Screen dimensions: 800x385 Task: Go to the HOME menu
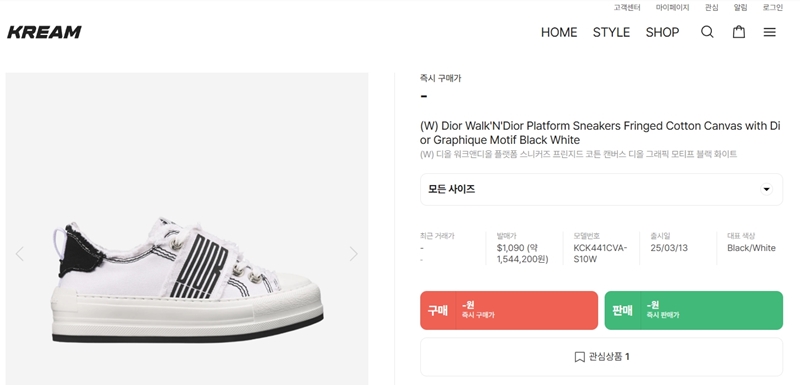(x=559, y=32)
